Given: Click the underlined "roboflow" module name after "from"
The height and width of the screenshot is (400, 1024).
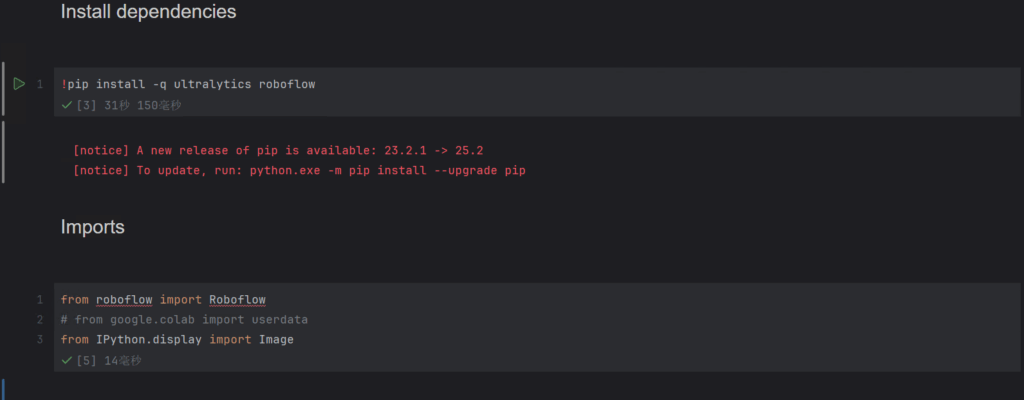Looking at the screenshot, I should coord(124,299).
